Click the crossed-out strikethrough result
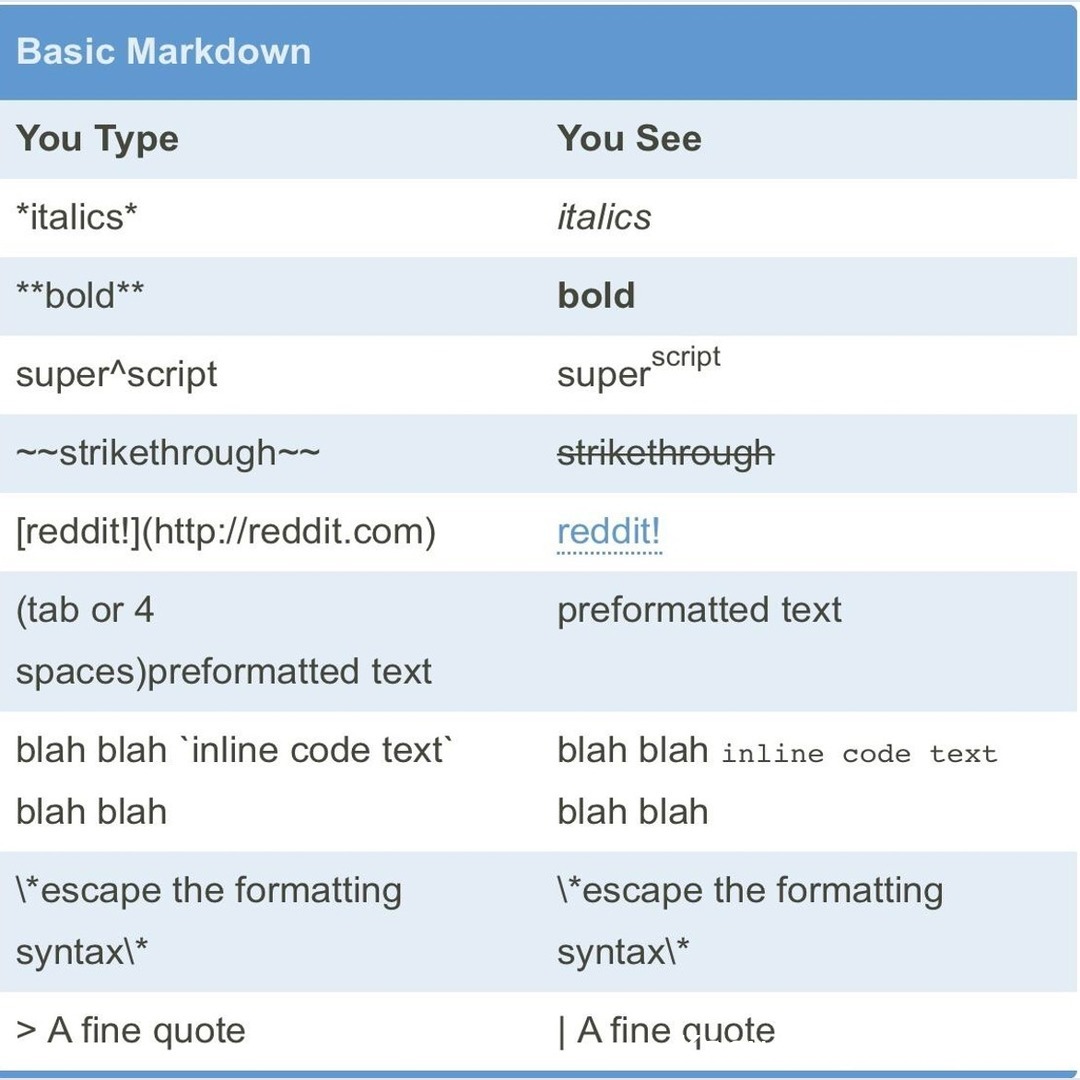Image resolution: width=1080 pixels, height=1080 pixels. tap(665, 453)
